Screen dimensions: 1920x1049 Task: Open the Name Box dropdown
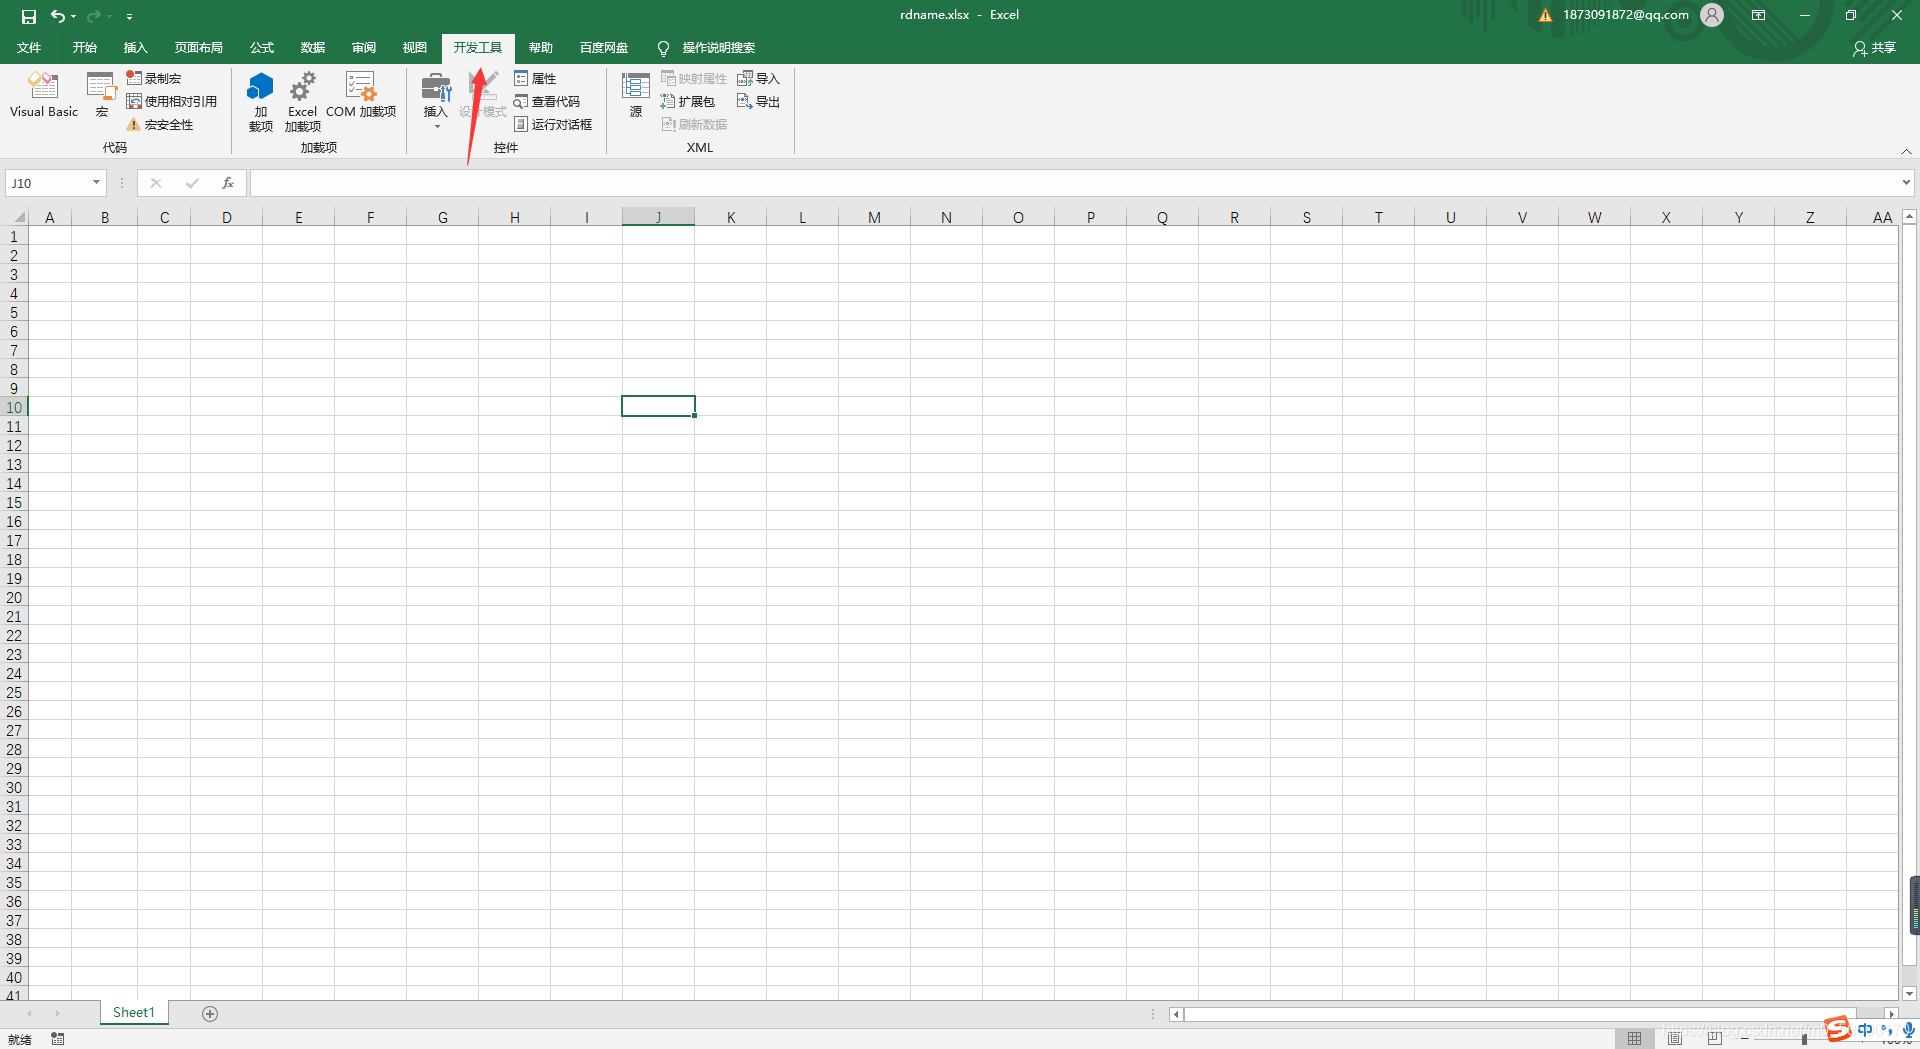(x=96, y=183)
